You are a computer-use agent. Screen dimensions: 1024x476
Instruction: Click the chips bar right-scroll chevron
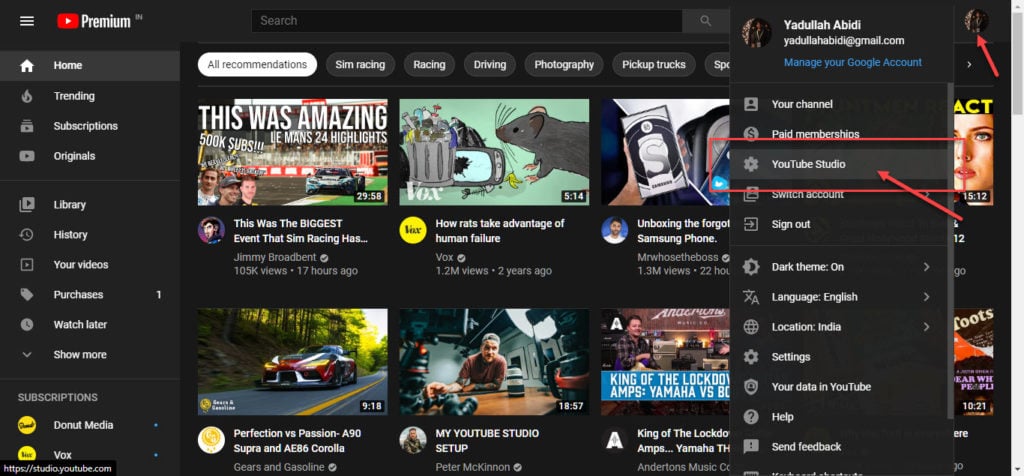coord(969,65)
